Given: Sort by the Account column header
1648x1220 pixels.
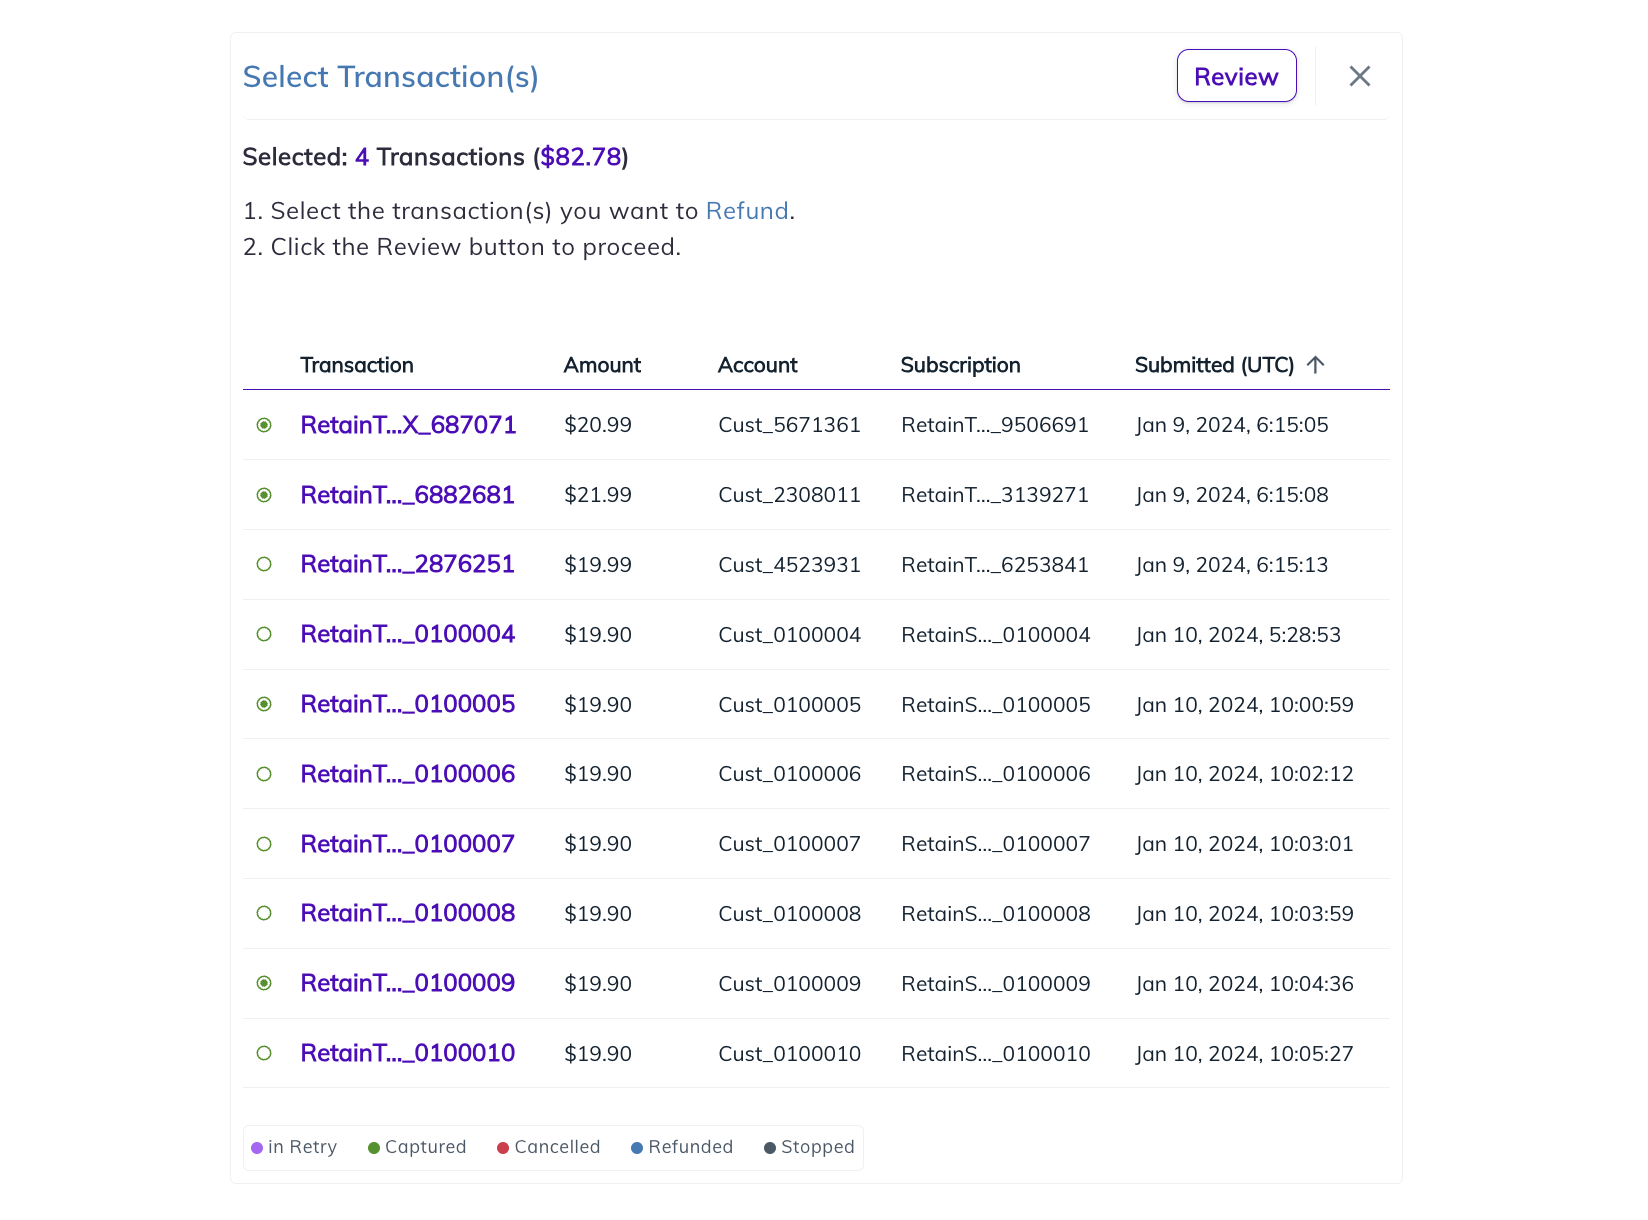Looking at the screenshot, I should tap(757, 365).
